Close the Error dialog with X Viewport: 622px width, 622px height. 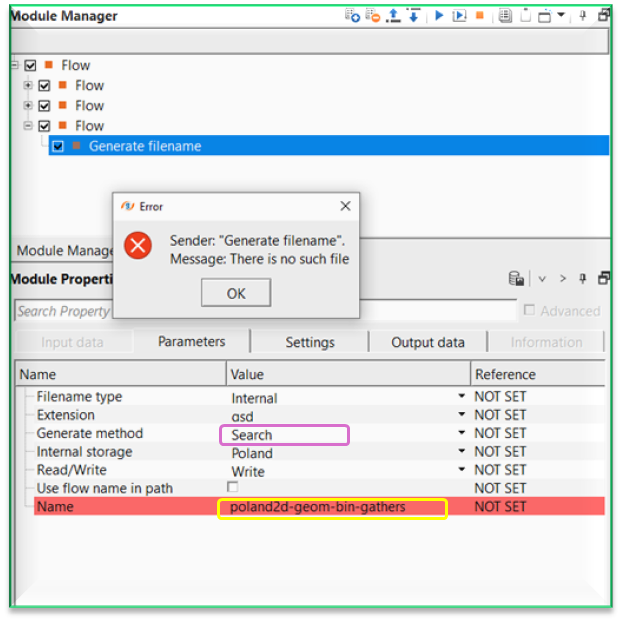(x=346, y=206)
